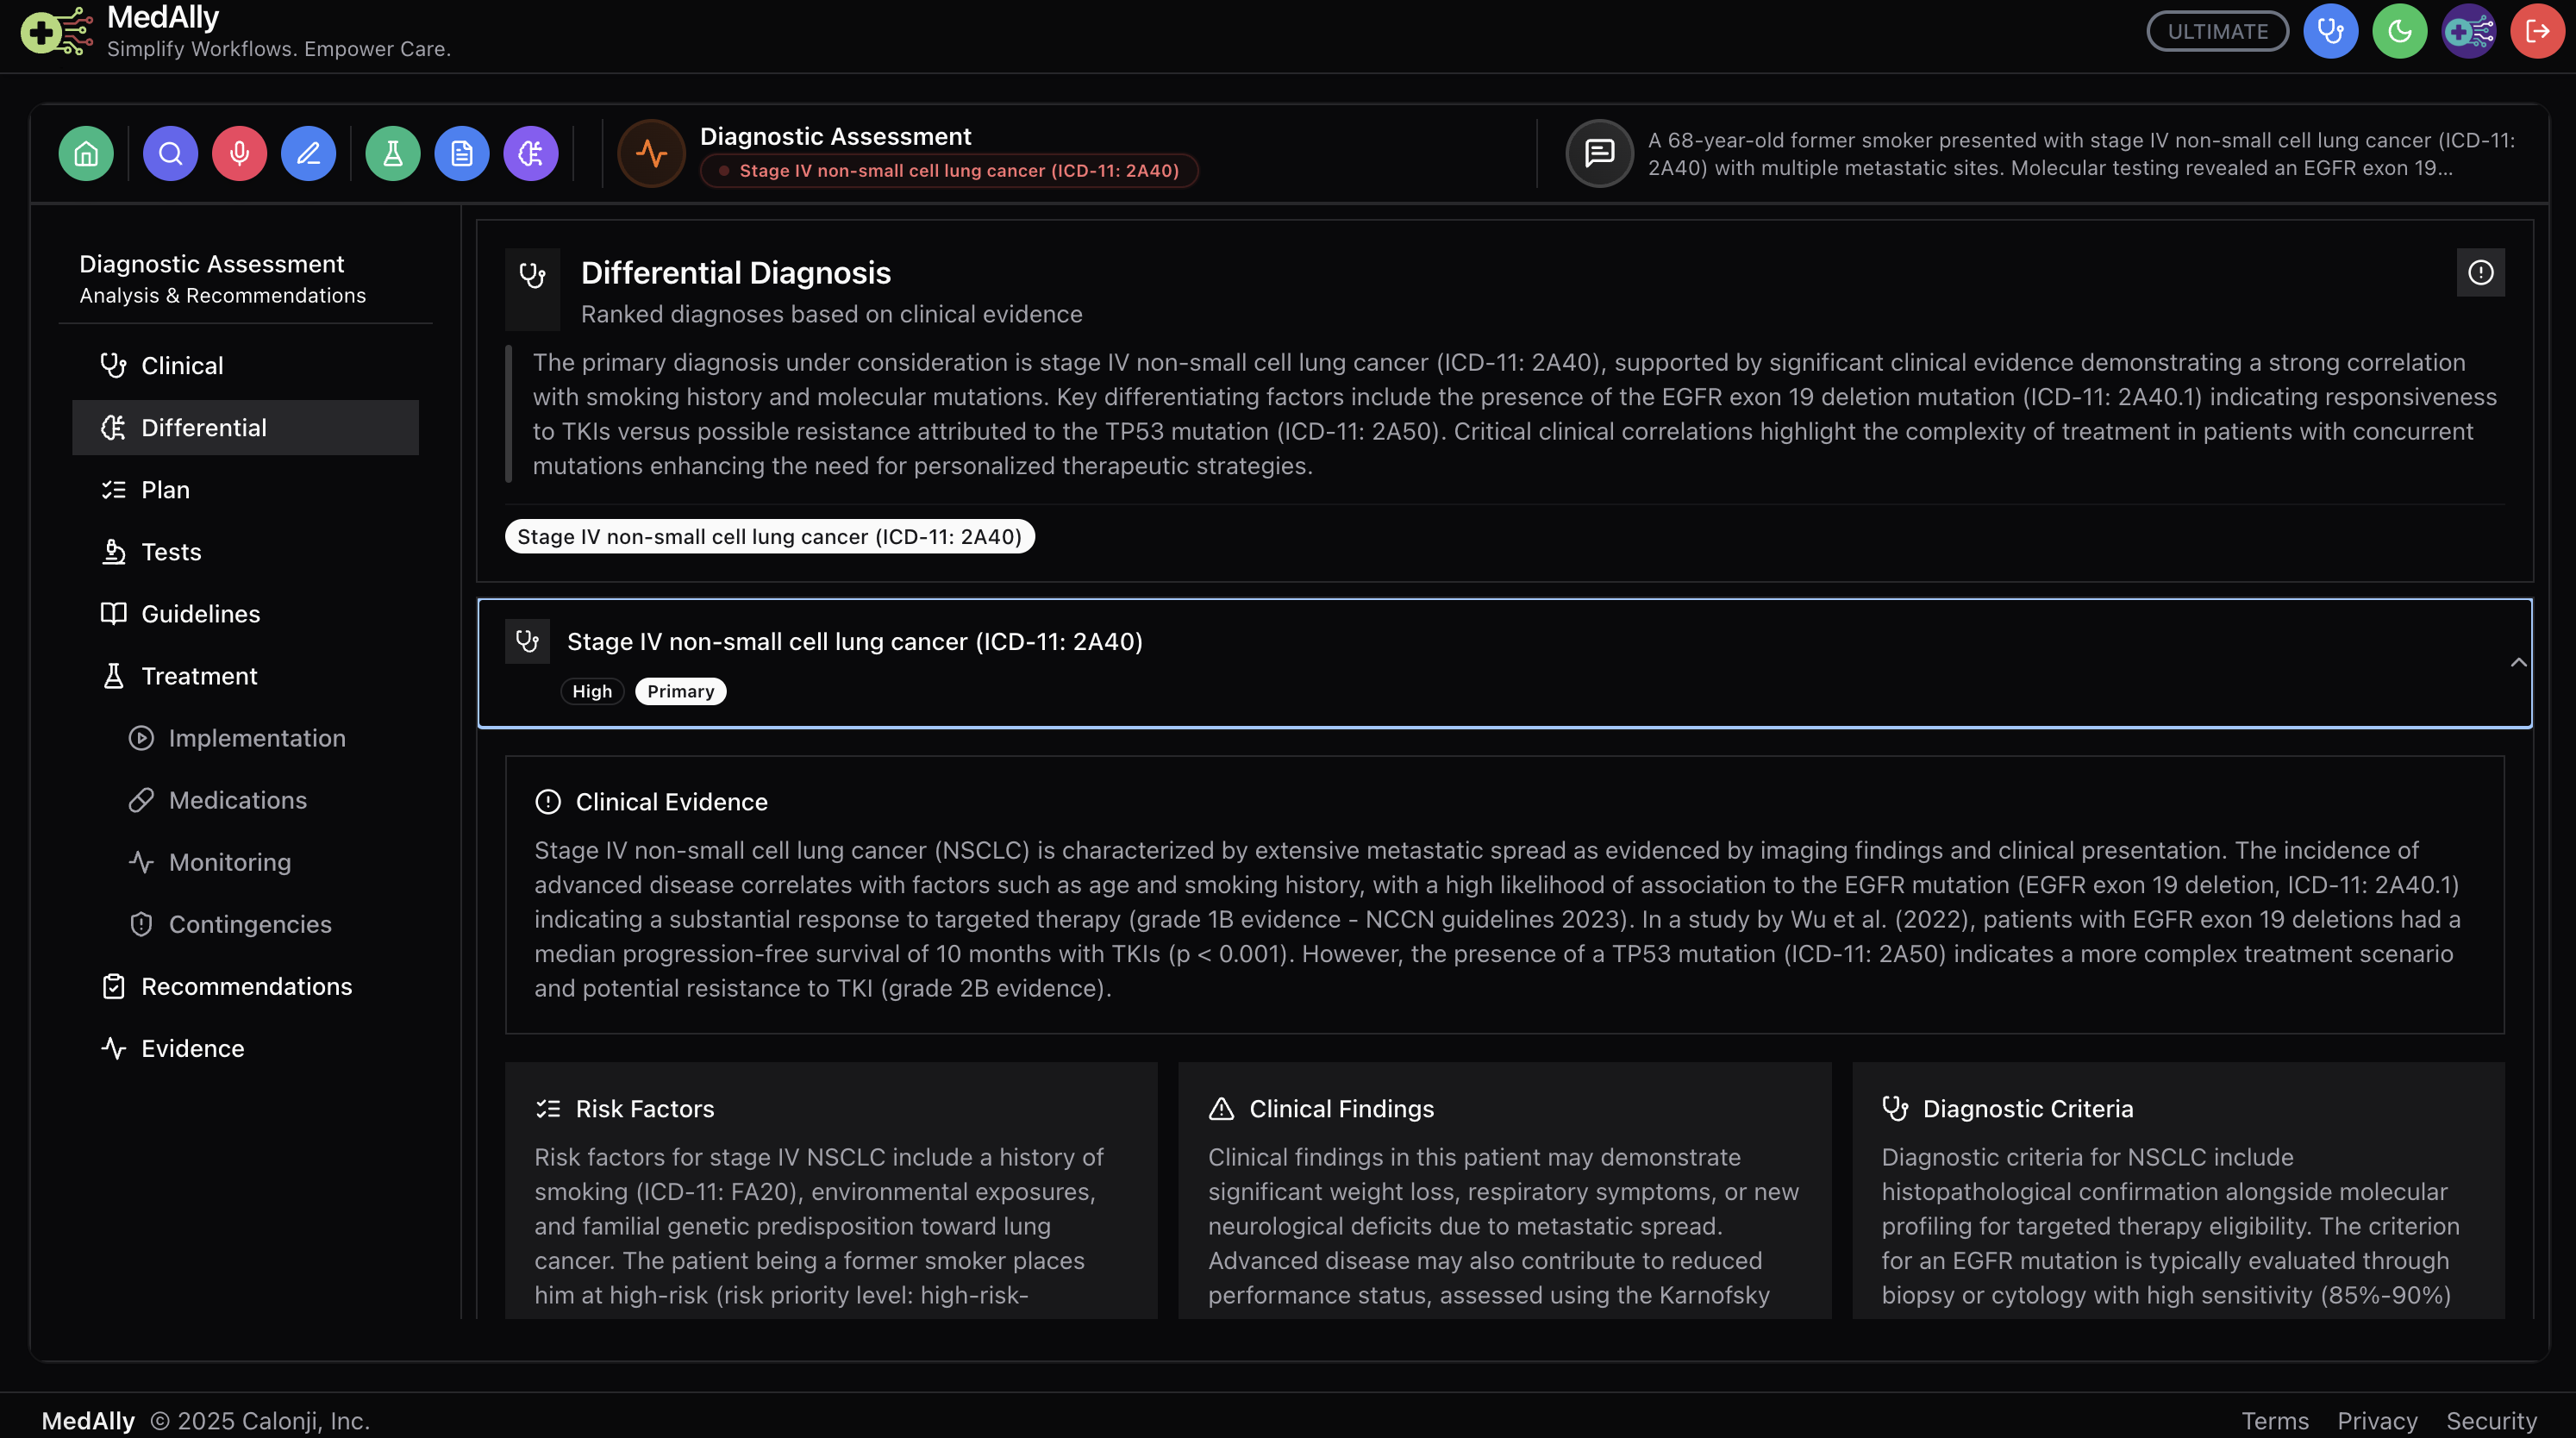Open the case summary chat icon
Viewport: 2576px width, 1438px height.
point(1599,153)
